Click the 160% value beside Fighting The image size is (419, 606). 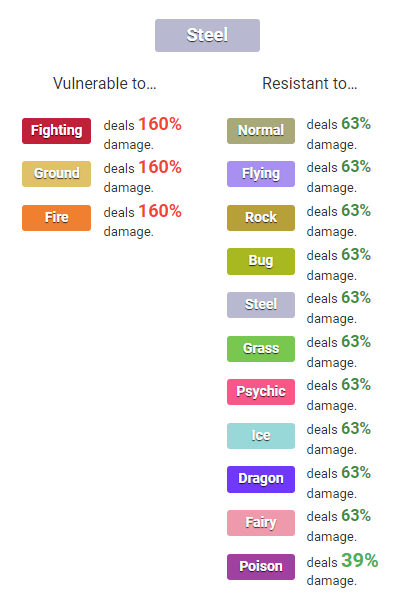pyautogui.click(x=160, y=124)
